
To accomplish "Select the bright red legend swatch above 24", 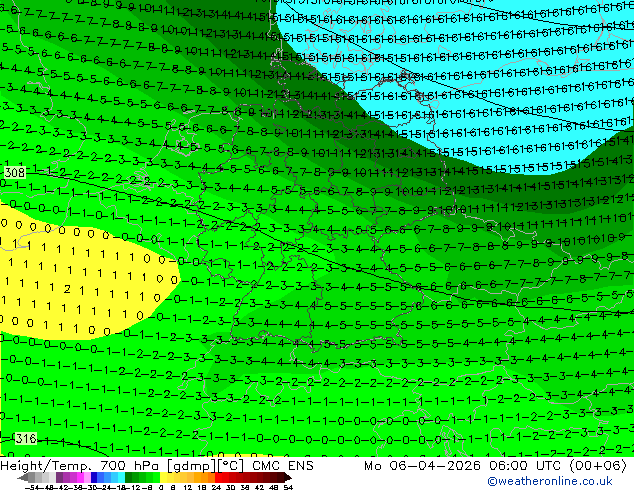I will point(218,478).
